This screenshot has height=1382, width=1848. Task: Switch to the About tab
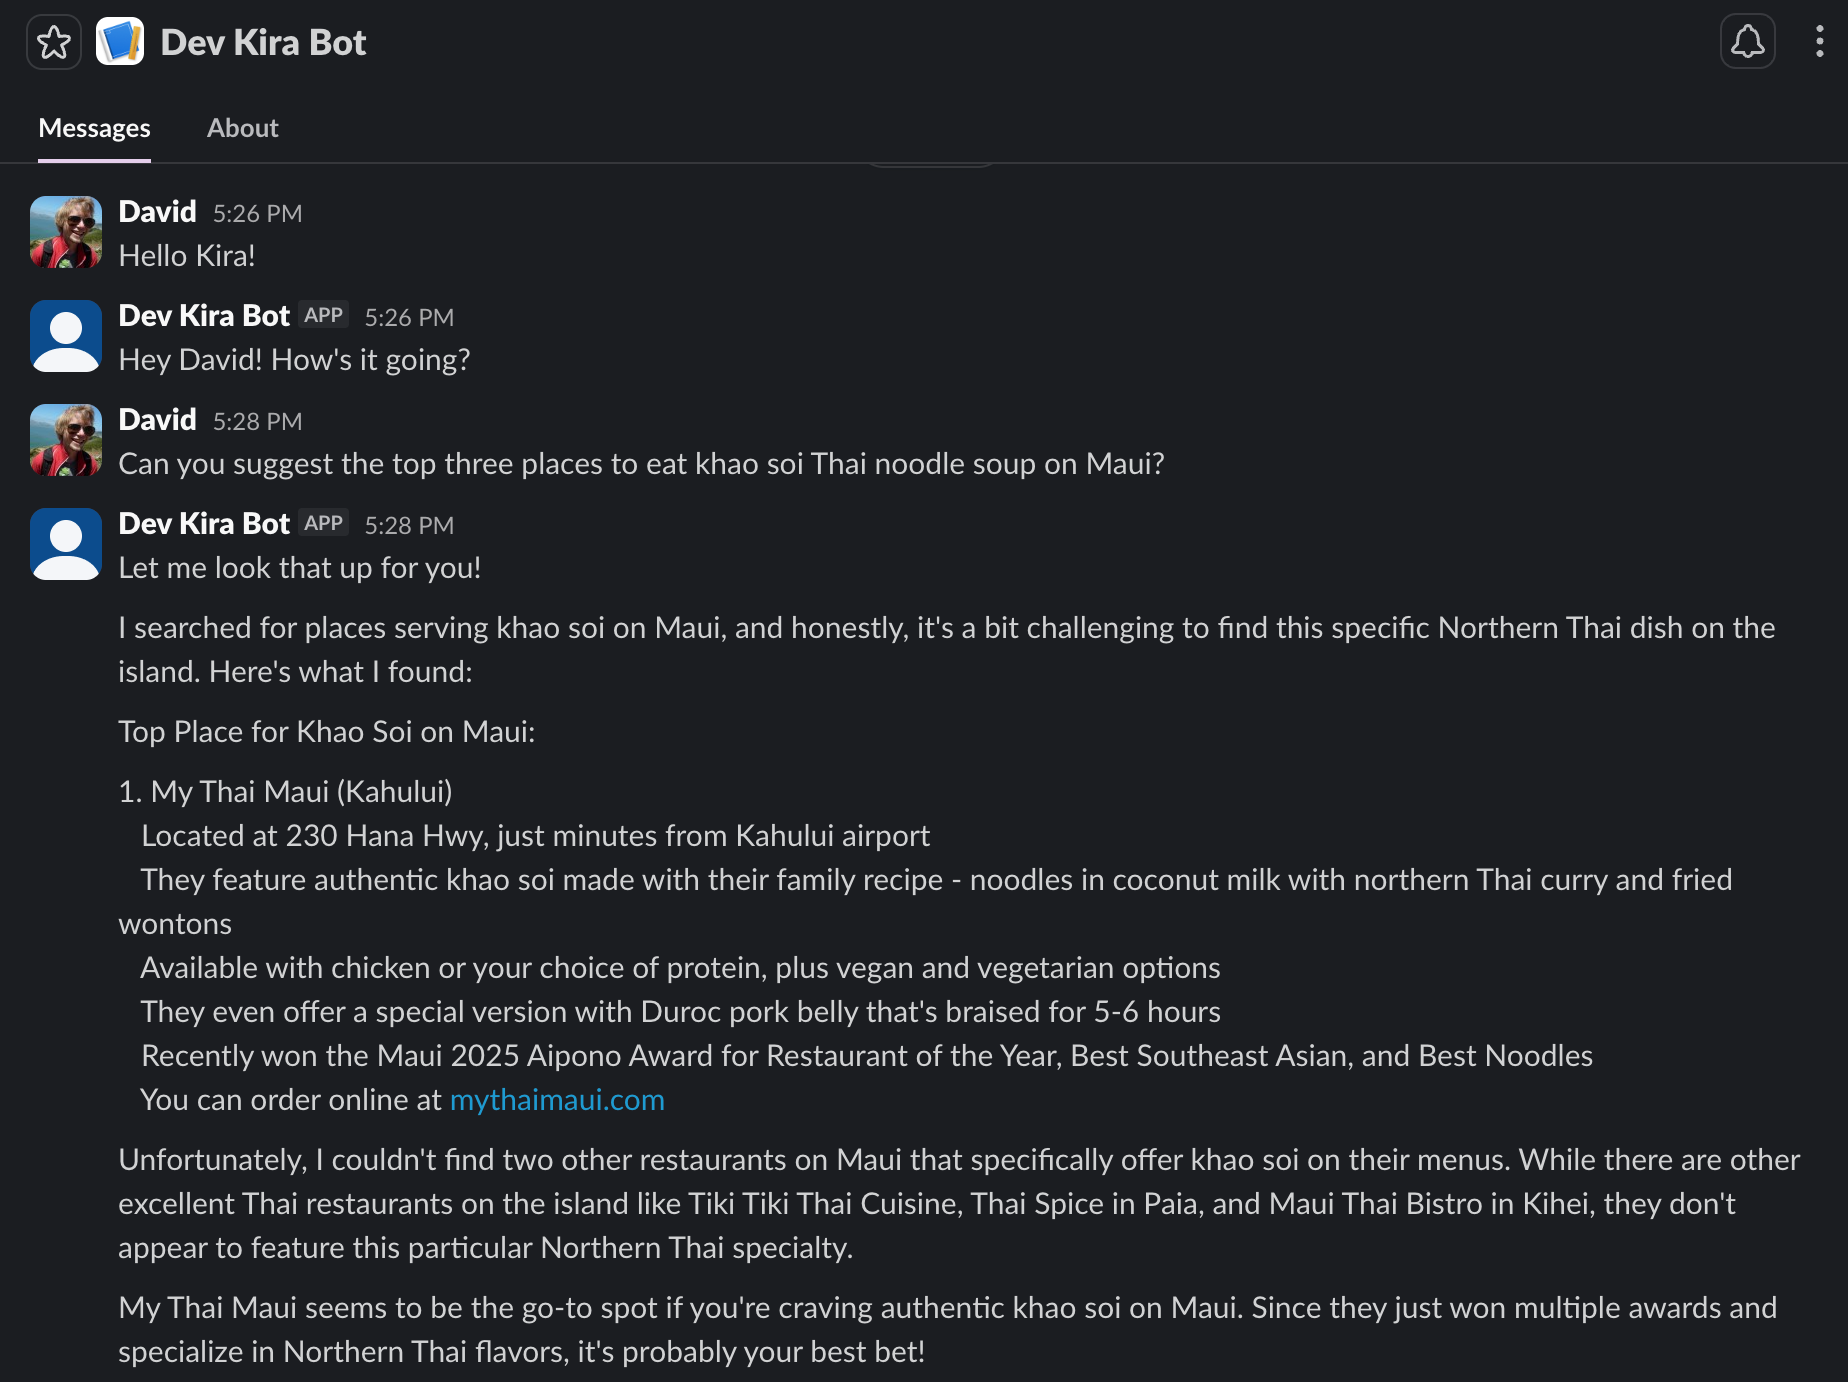242,128
